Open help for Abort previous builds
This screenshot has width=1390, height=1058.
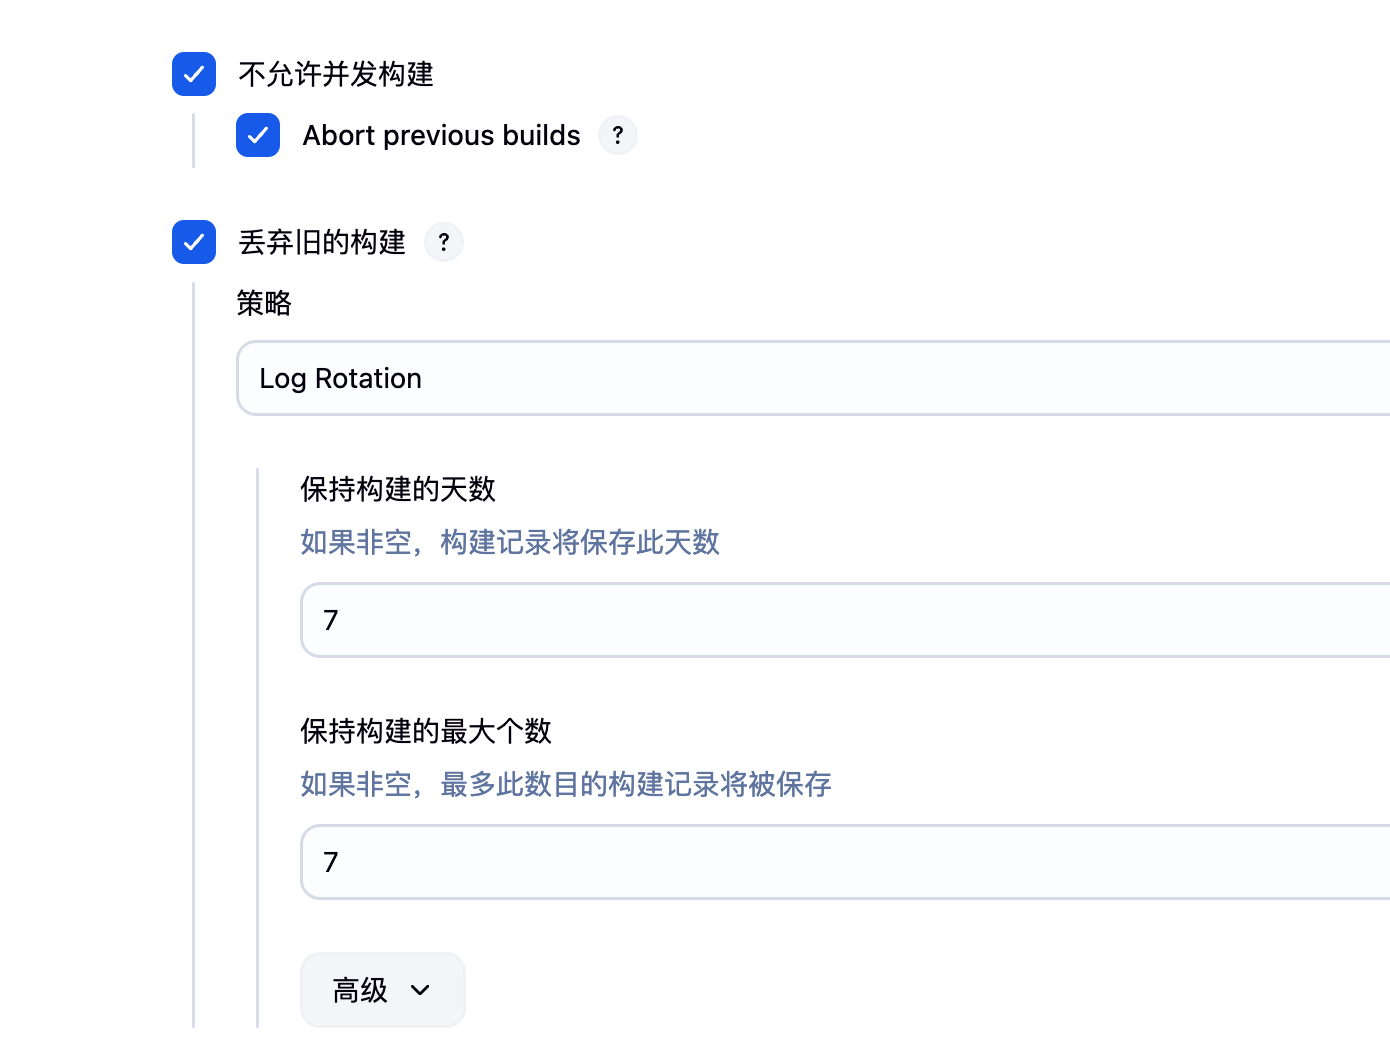(x=618, y=135)
